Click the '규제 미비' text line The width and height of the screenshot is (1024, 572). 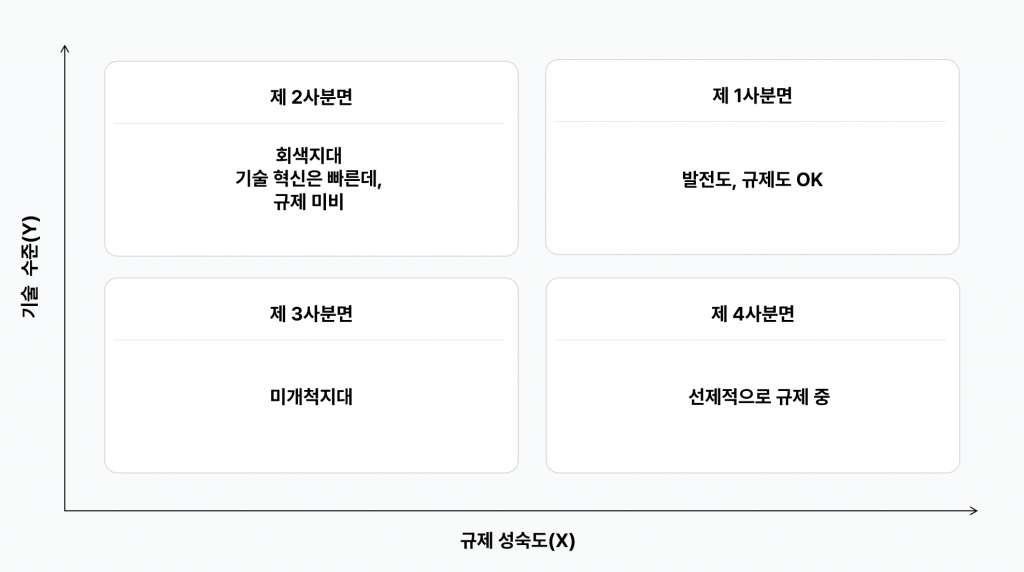point(310,202)
